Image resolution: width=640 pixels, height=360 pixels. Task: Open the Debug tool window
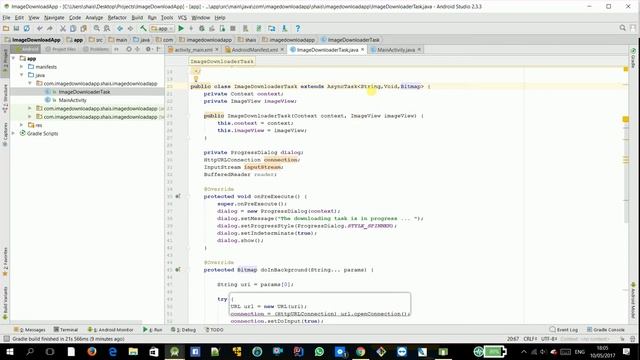tap(183, 329)
